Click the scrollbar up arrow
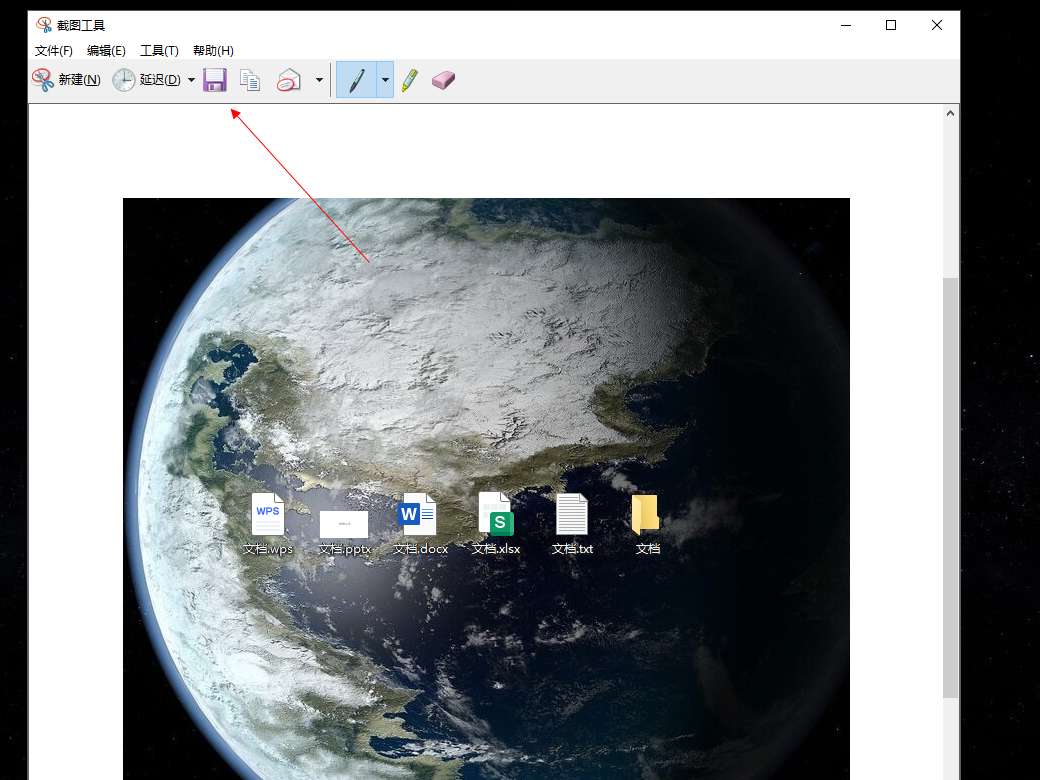1040x780 pixels. tap(950, 113)
